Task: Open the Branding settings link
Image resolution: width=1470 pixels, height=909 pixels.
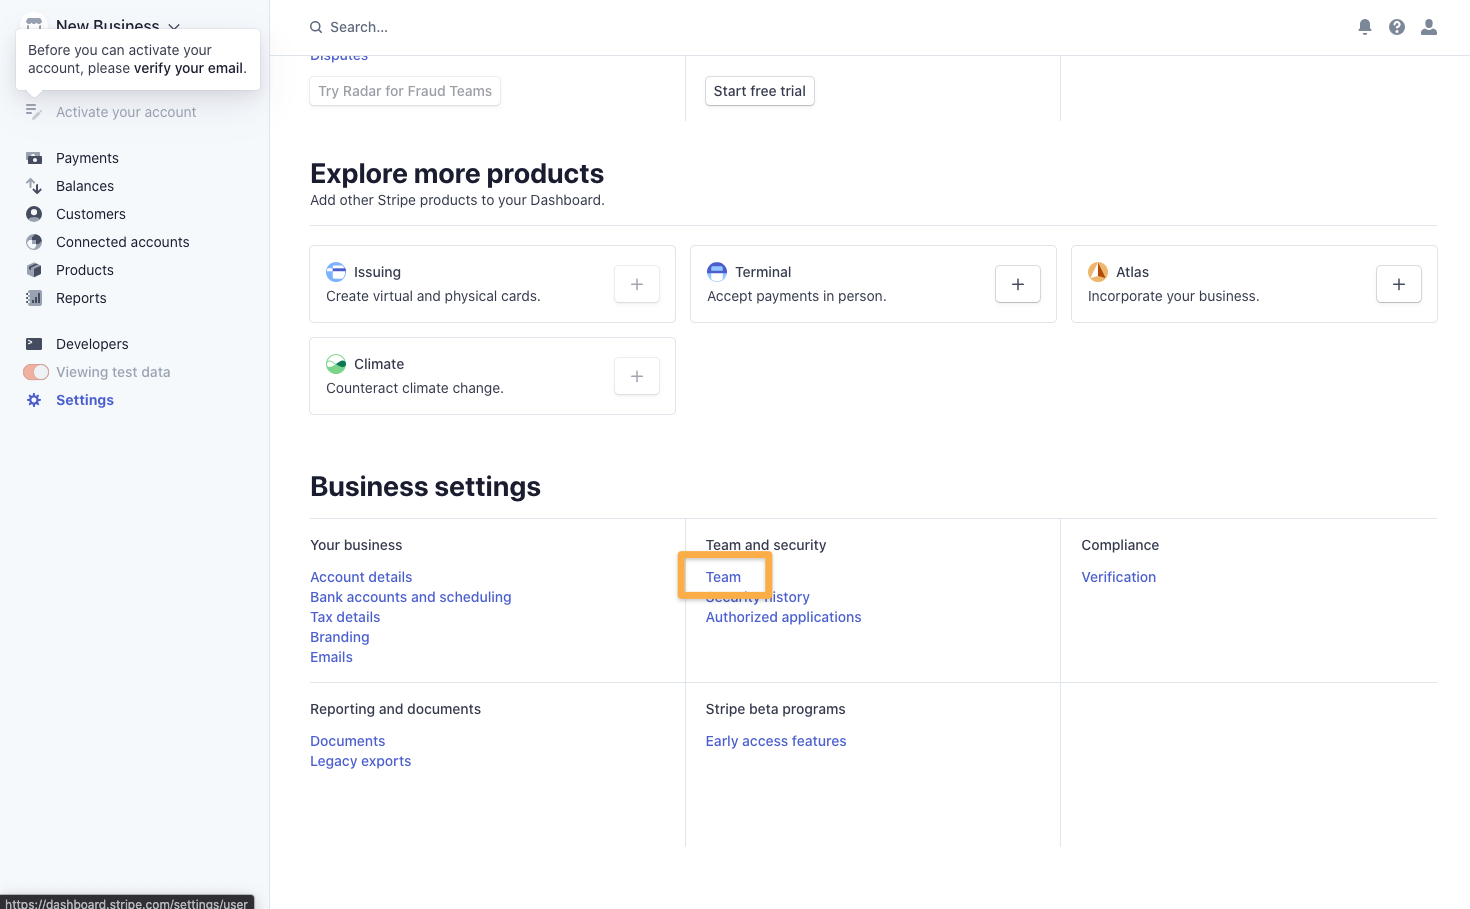Action: click(x=340, y=637)
